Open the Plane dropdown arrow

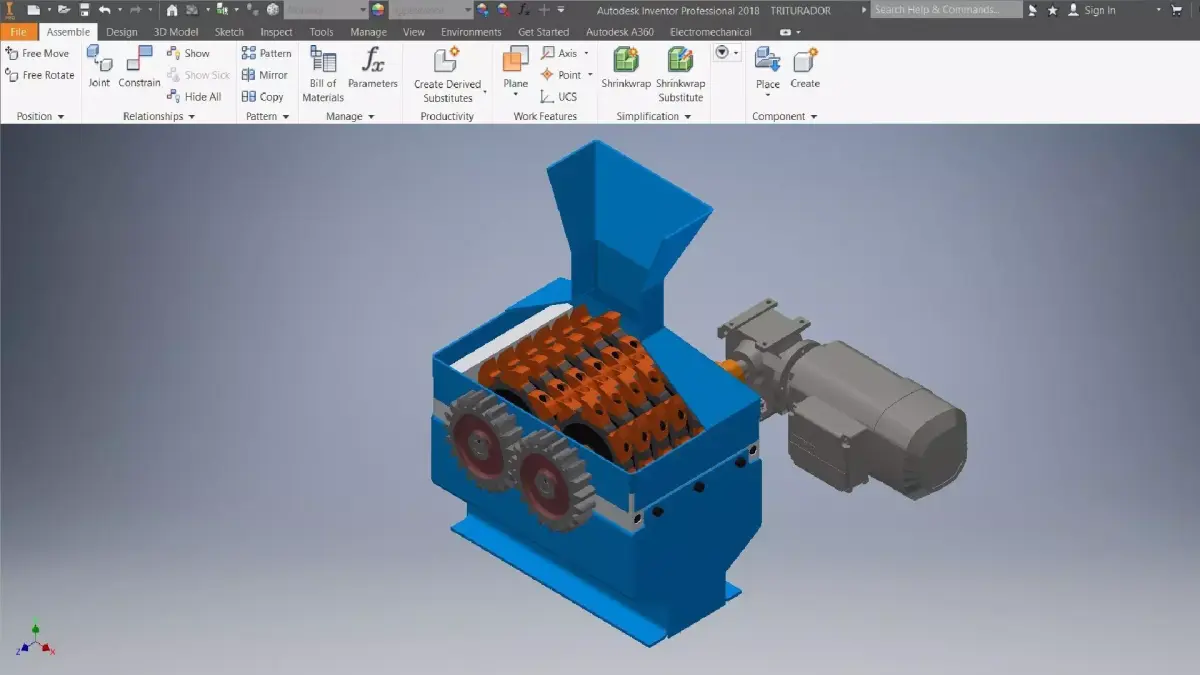point(516,96)
